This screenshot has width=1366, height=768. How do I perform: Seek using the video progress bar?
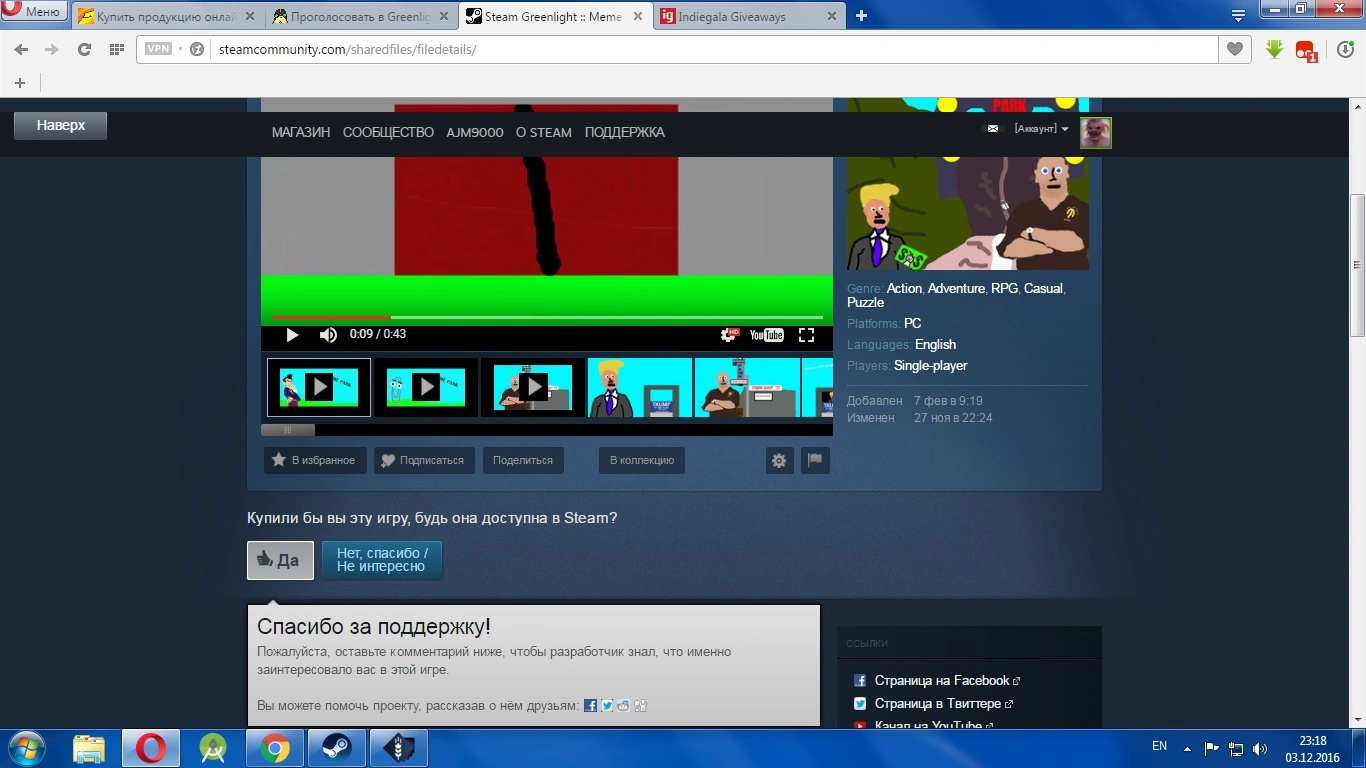[547, 318]
